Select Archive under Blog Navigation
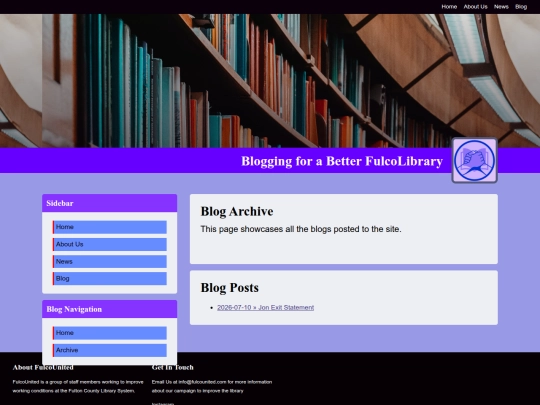 coord(110,350)
